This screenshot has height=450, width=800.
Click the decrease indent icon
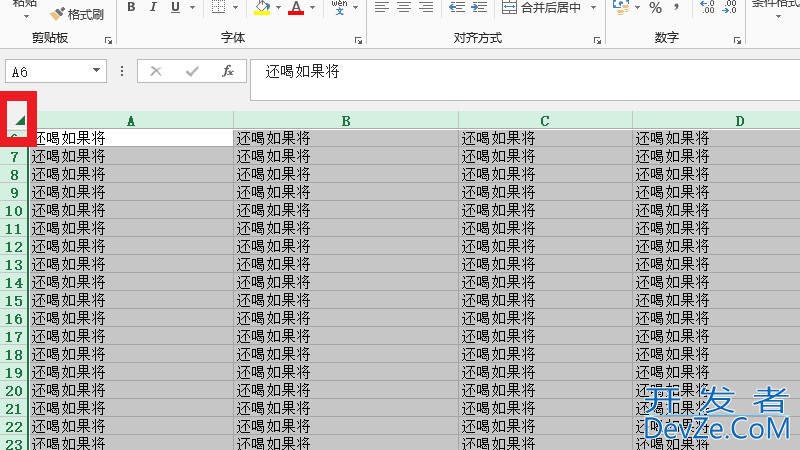[457, 7]
